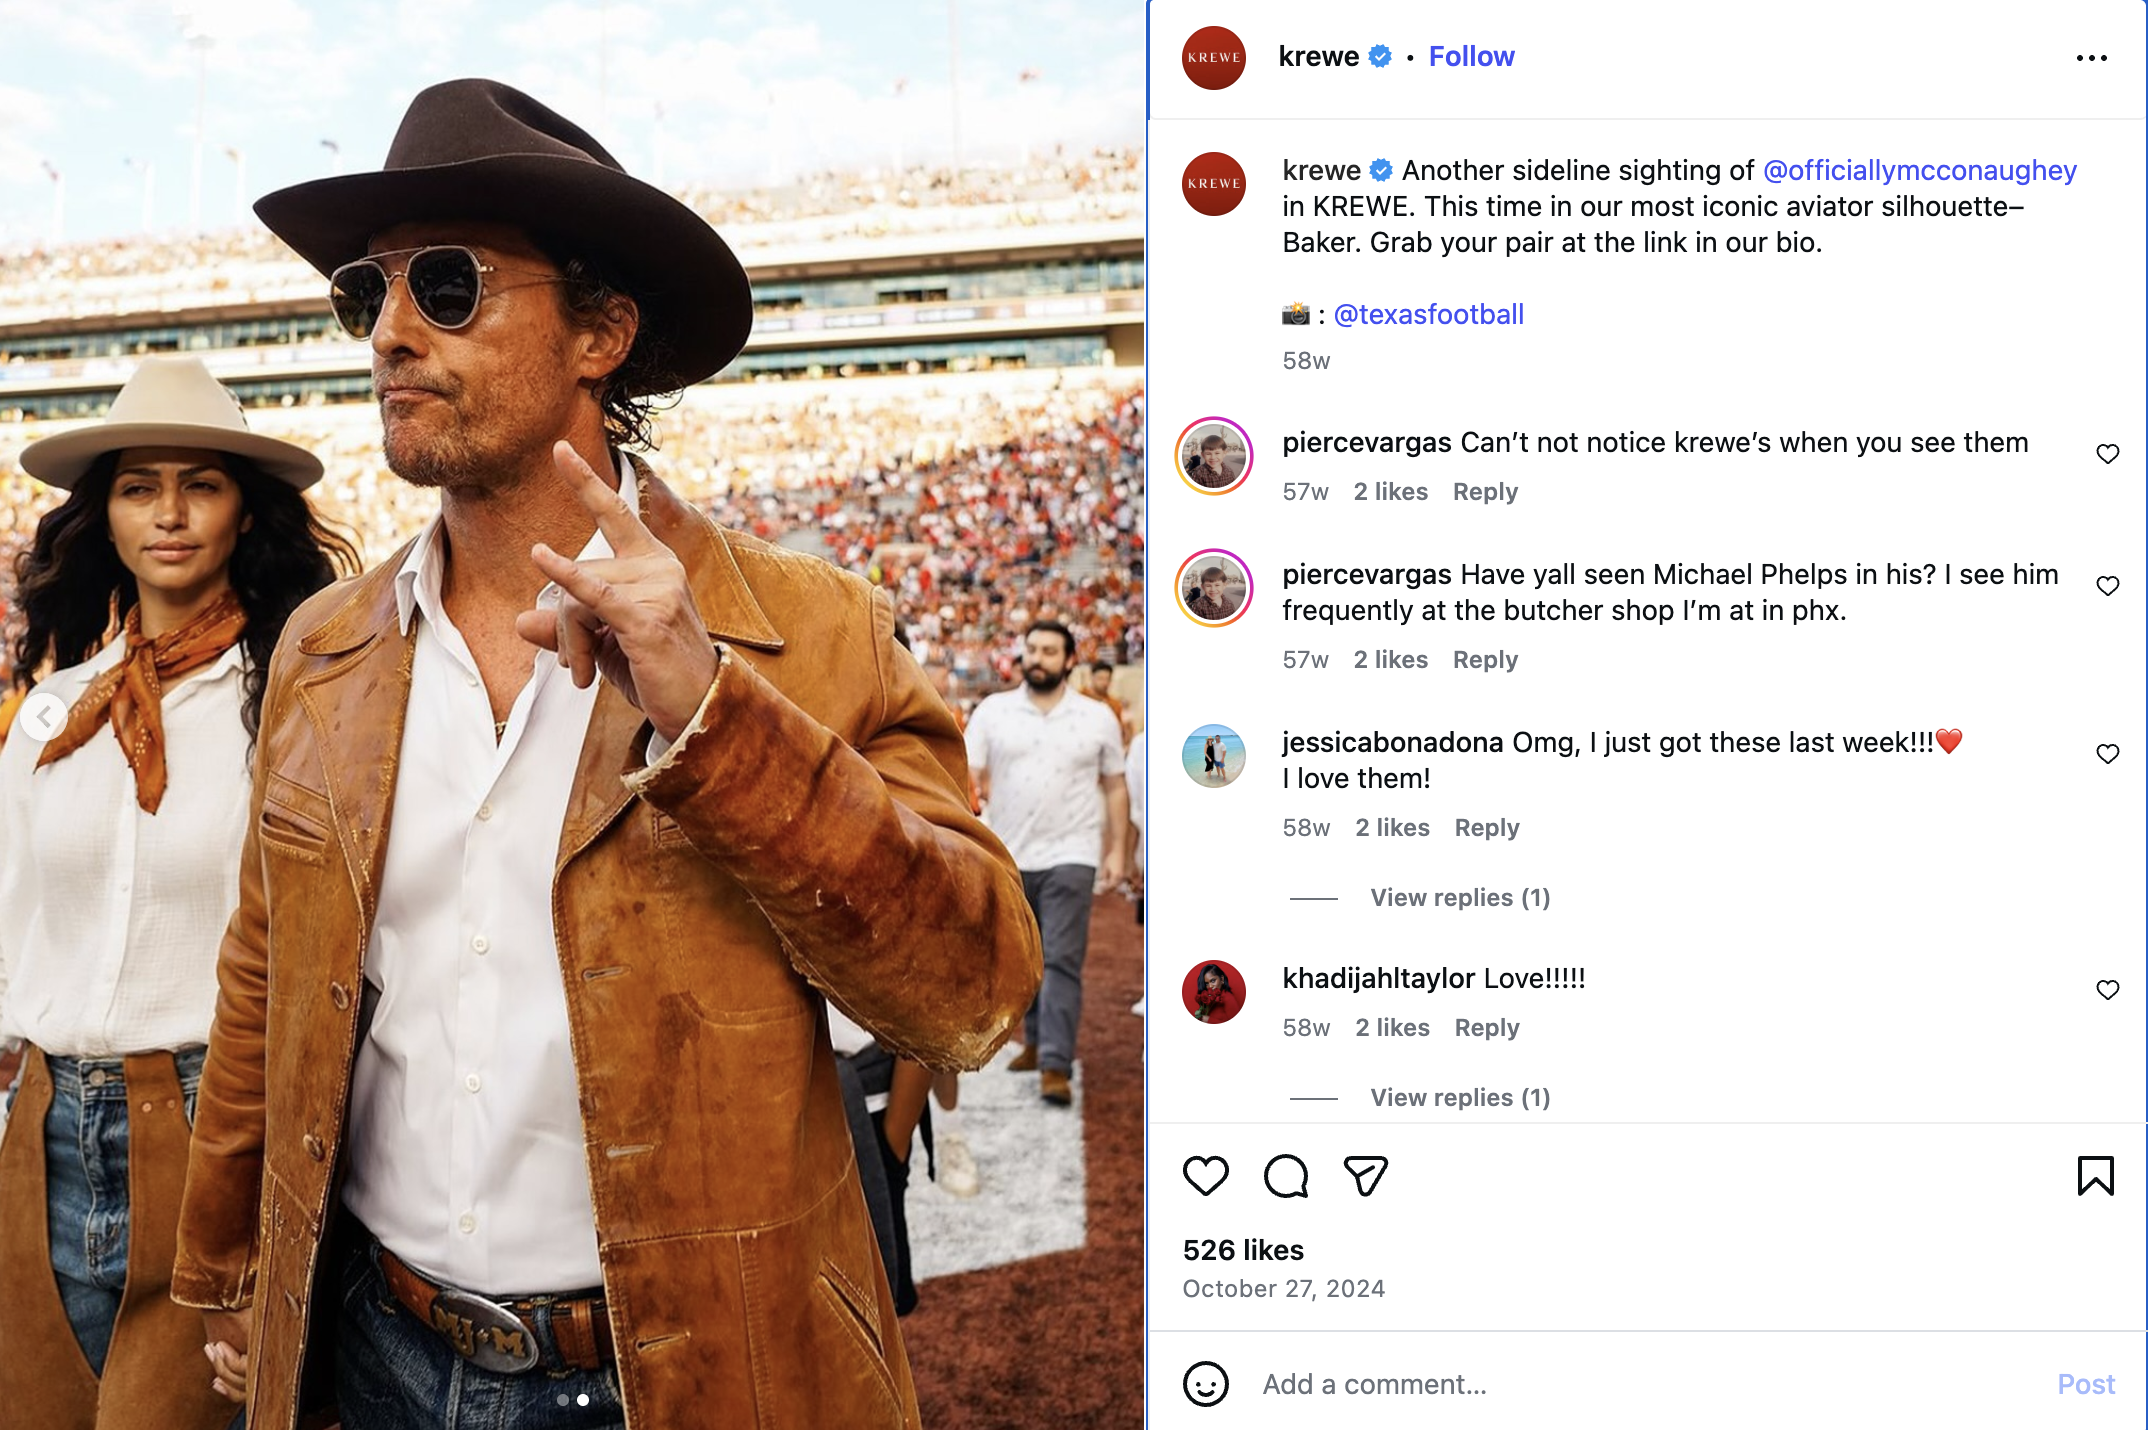2148x1430 pixels.
Task: Expand replies under jessicabonadona's comment
Action: click(x=1459, y=898)
